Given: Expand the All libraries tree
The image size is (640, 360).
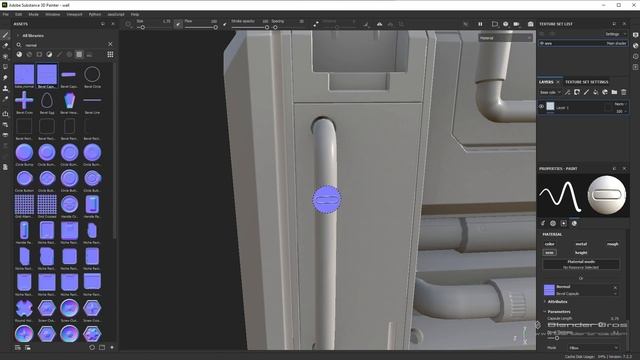Looking at the screenshot, I should pyautogui.click(x=18, y=36).
